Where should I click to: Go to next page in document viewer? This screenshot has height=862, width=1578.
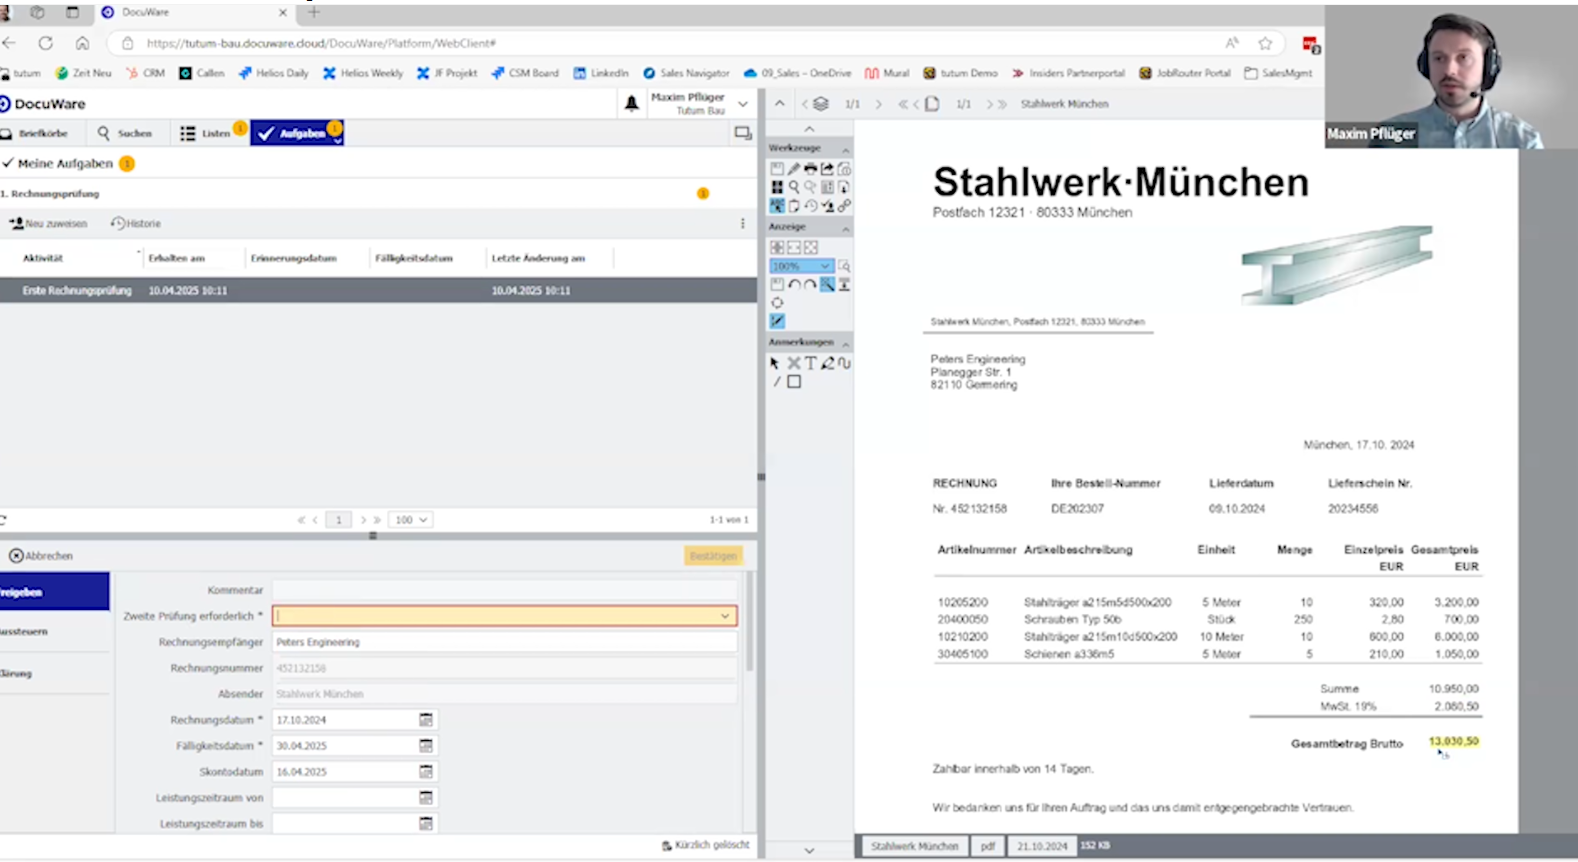(989, 104)
